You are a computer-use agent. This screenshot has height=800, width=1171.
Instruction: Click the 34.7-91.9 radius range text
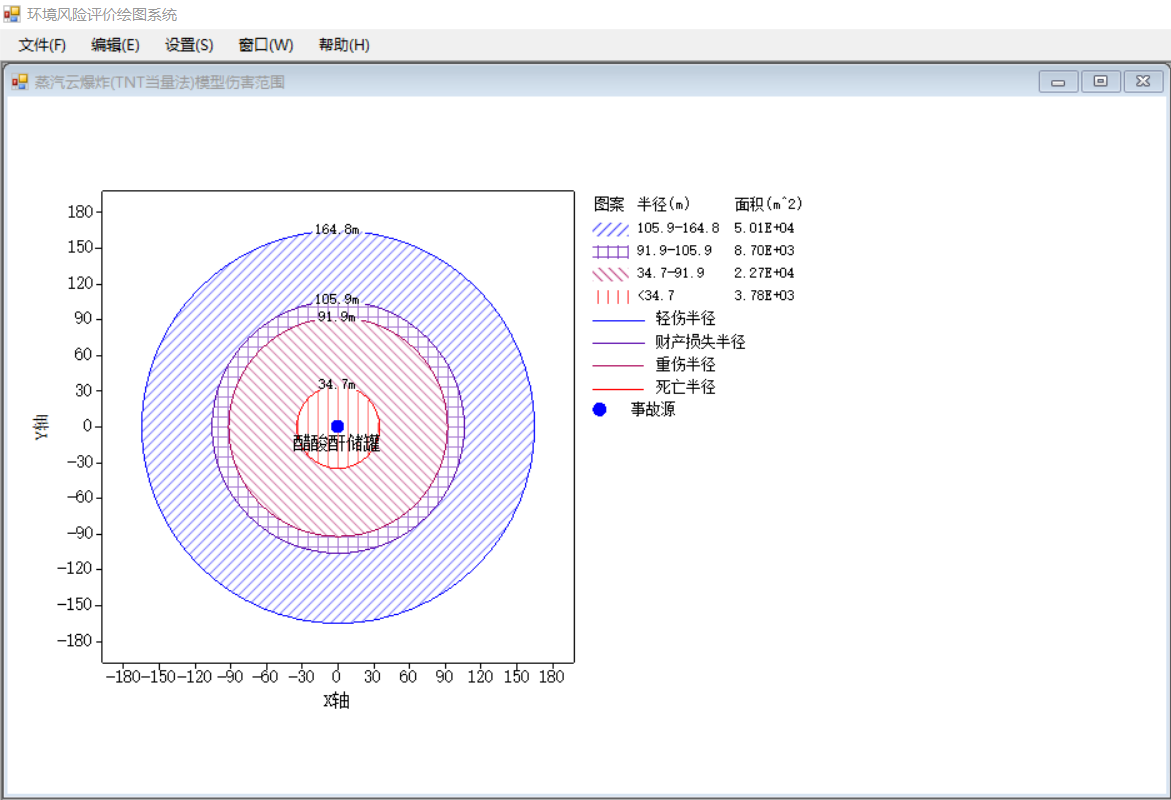click(671, 273)
